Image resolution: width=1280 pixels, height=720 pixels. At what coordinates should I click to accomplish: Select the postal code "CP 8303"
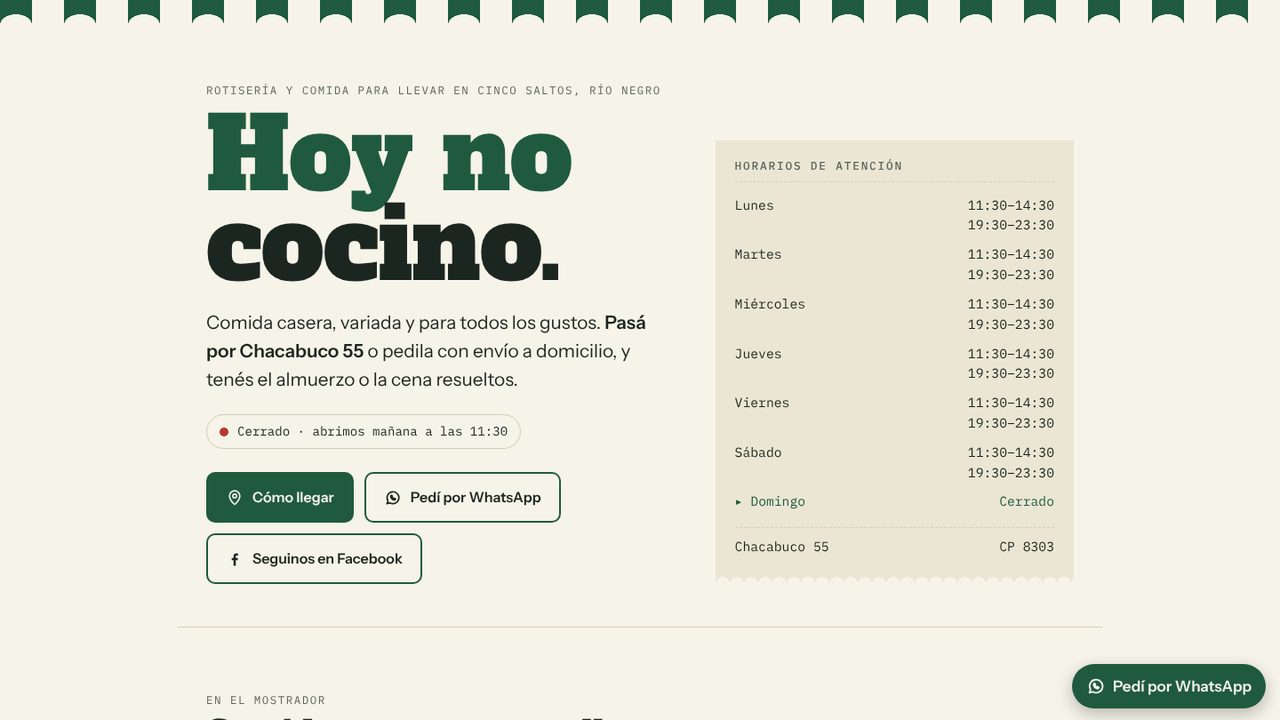pos(1026,546)
